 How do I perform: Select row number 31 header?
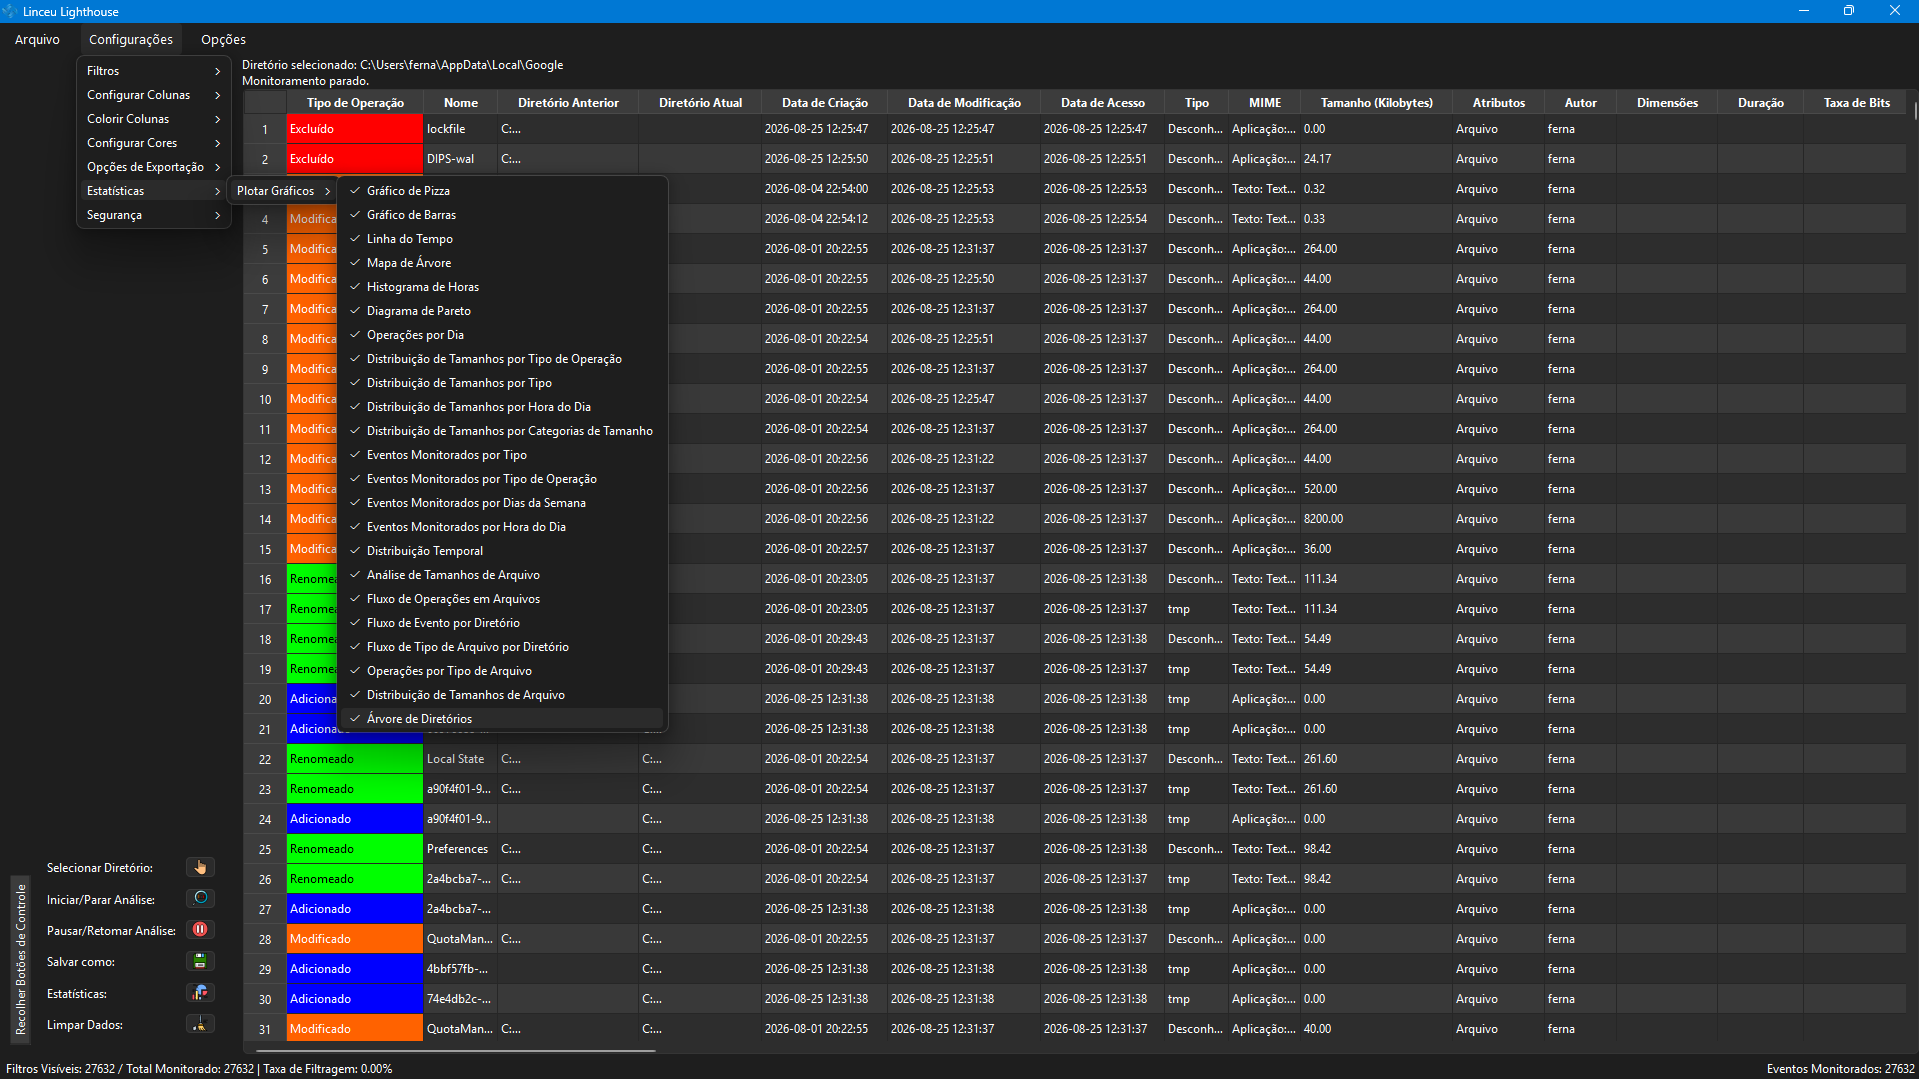tap(265, 1028)
